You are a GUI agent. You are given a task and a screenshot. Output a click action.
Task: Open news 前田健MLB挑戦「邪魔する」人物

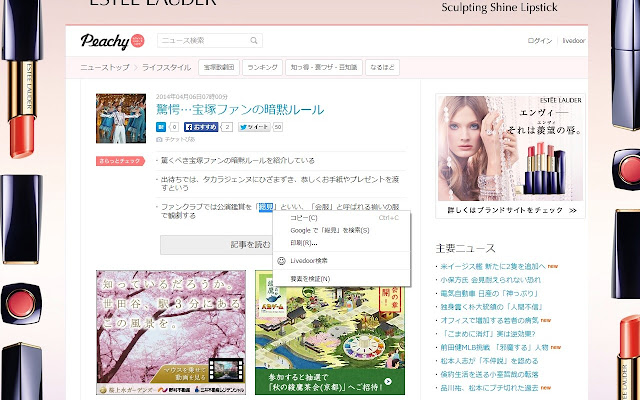click(494, 347)
